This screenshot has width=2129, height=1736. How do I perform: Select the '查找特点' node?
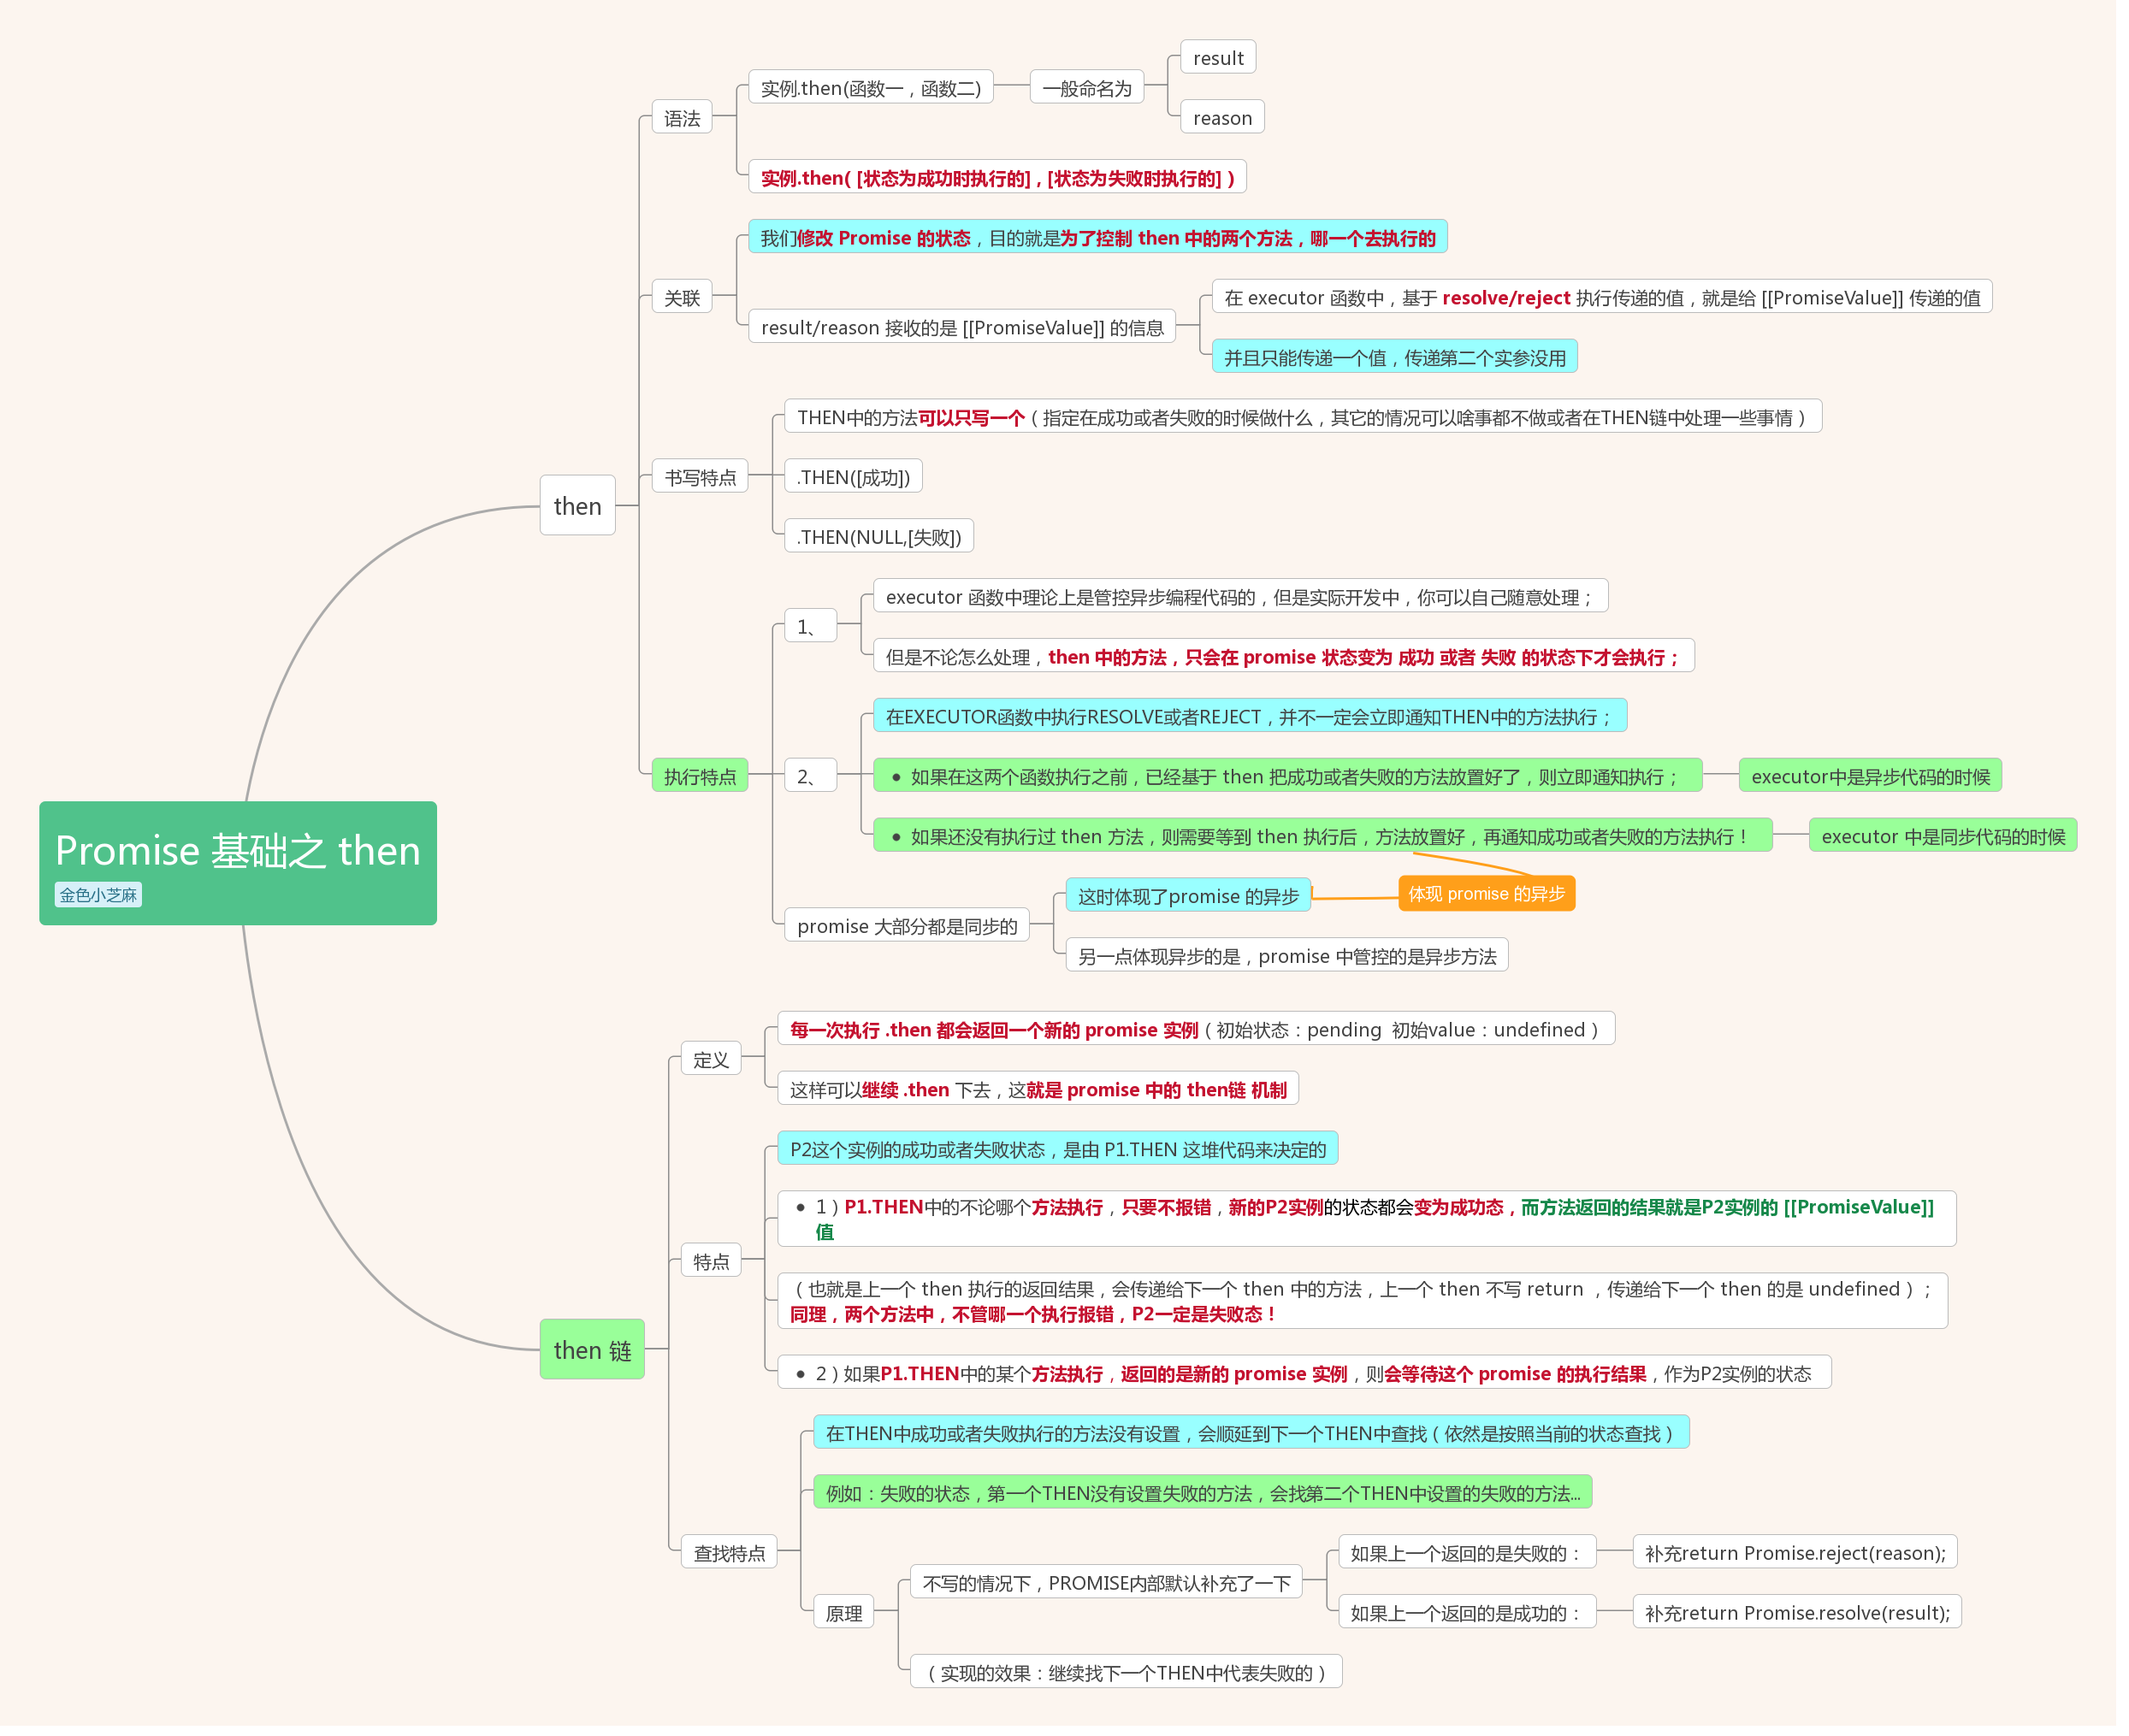(729, 1553)
